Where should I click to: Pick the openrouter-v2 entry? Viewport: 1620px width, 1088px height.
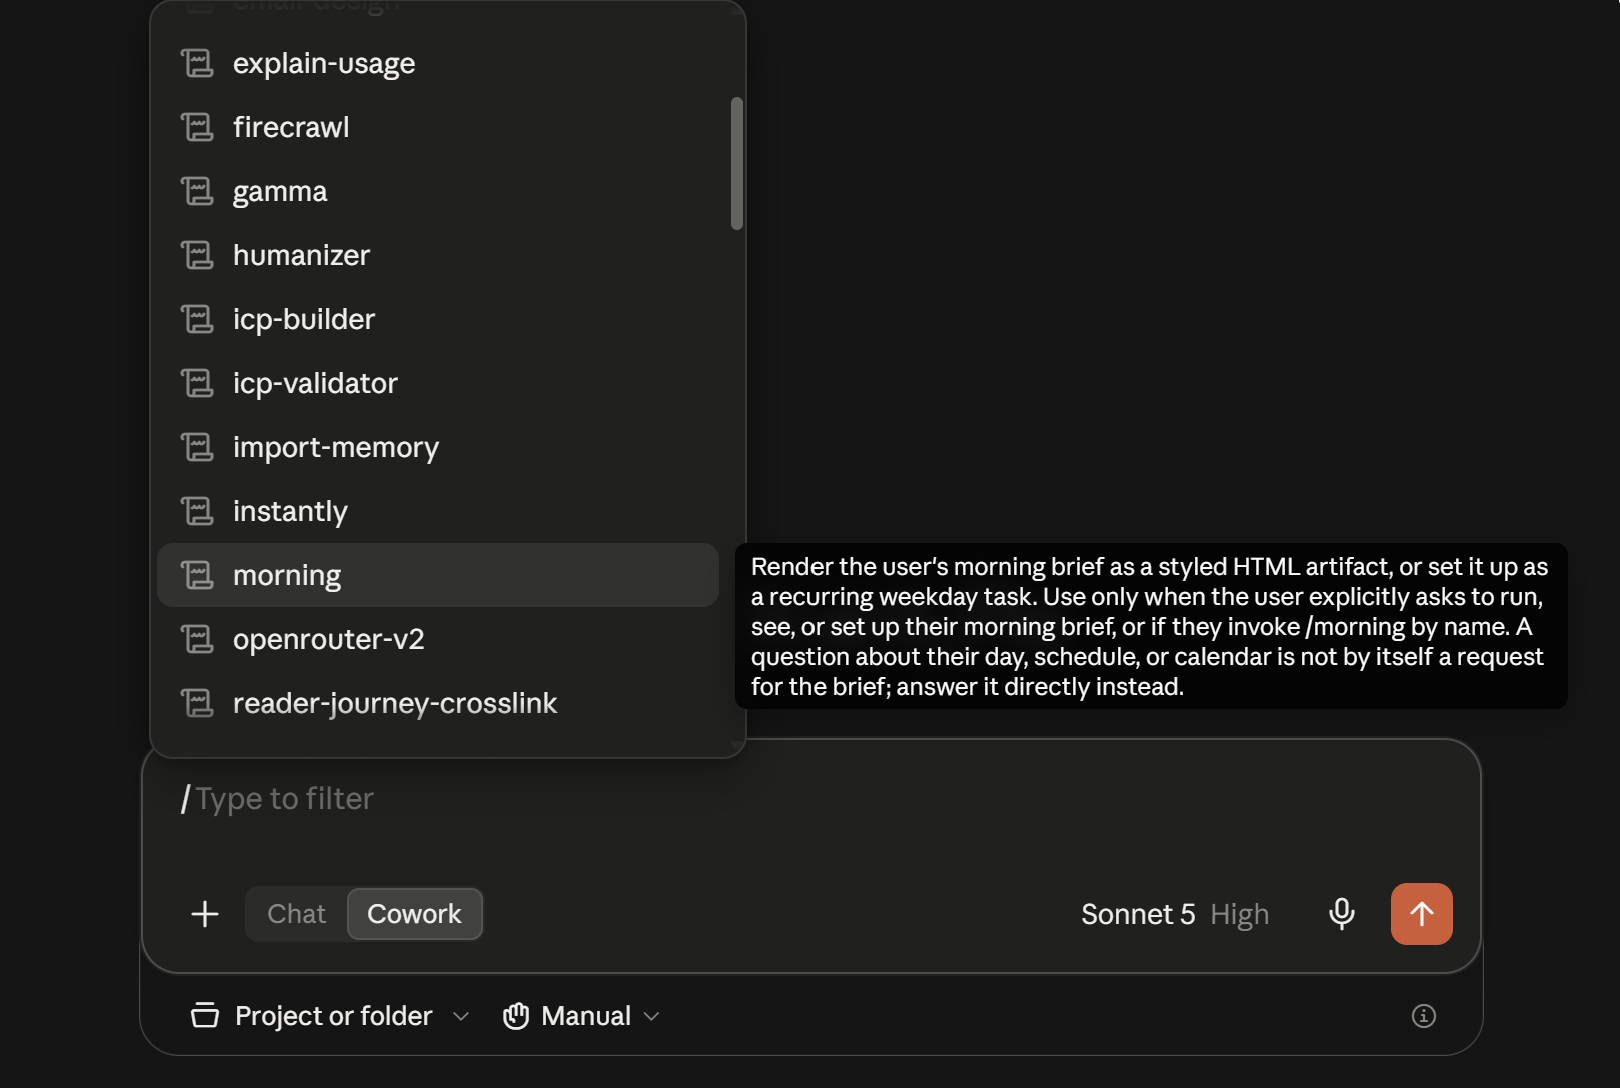(438, 639)
